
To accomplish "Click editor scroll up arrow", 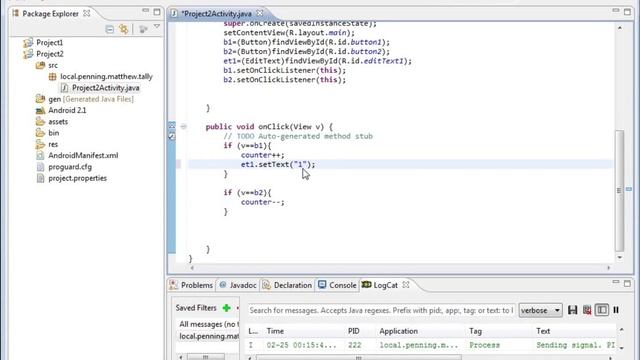I will point(620,28).
